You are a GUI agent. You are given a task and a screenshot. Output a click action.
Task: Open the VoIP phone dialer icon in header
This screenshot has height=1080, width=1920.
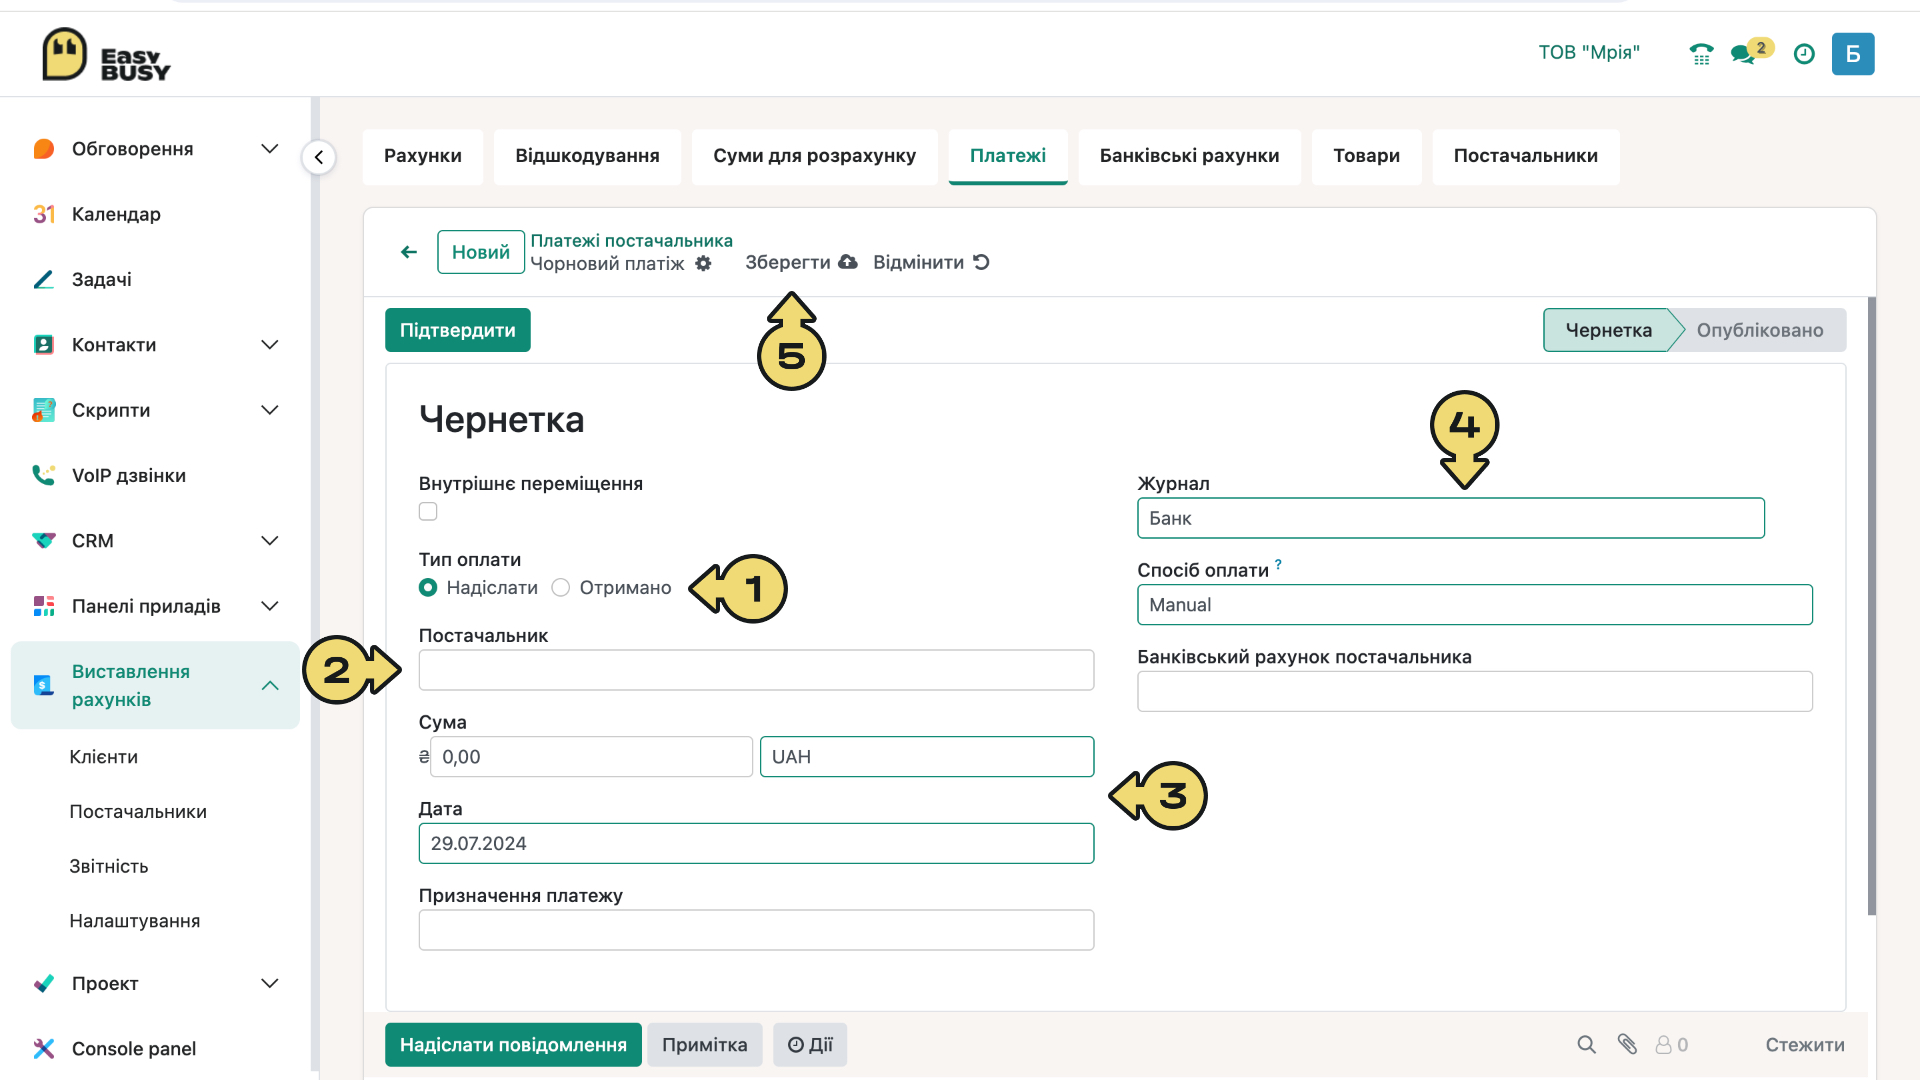click(x=1701, y=54)
